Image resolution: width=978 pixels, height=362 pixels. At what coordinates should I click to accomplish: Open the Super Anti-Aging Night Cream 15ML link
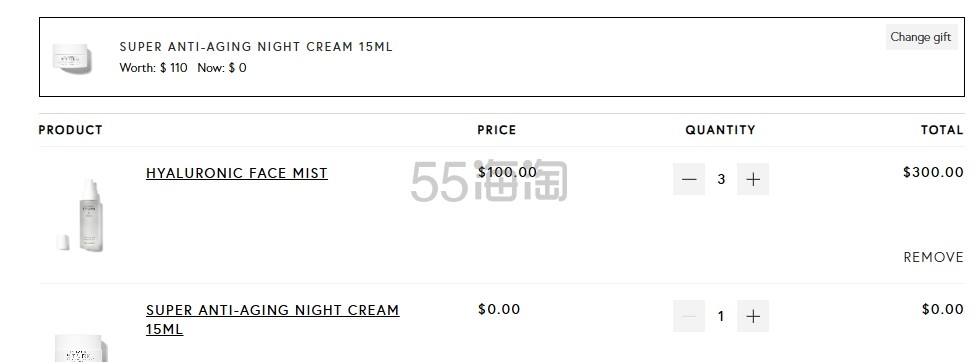pyautogui.click(x=273, y=319)
